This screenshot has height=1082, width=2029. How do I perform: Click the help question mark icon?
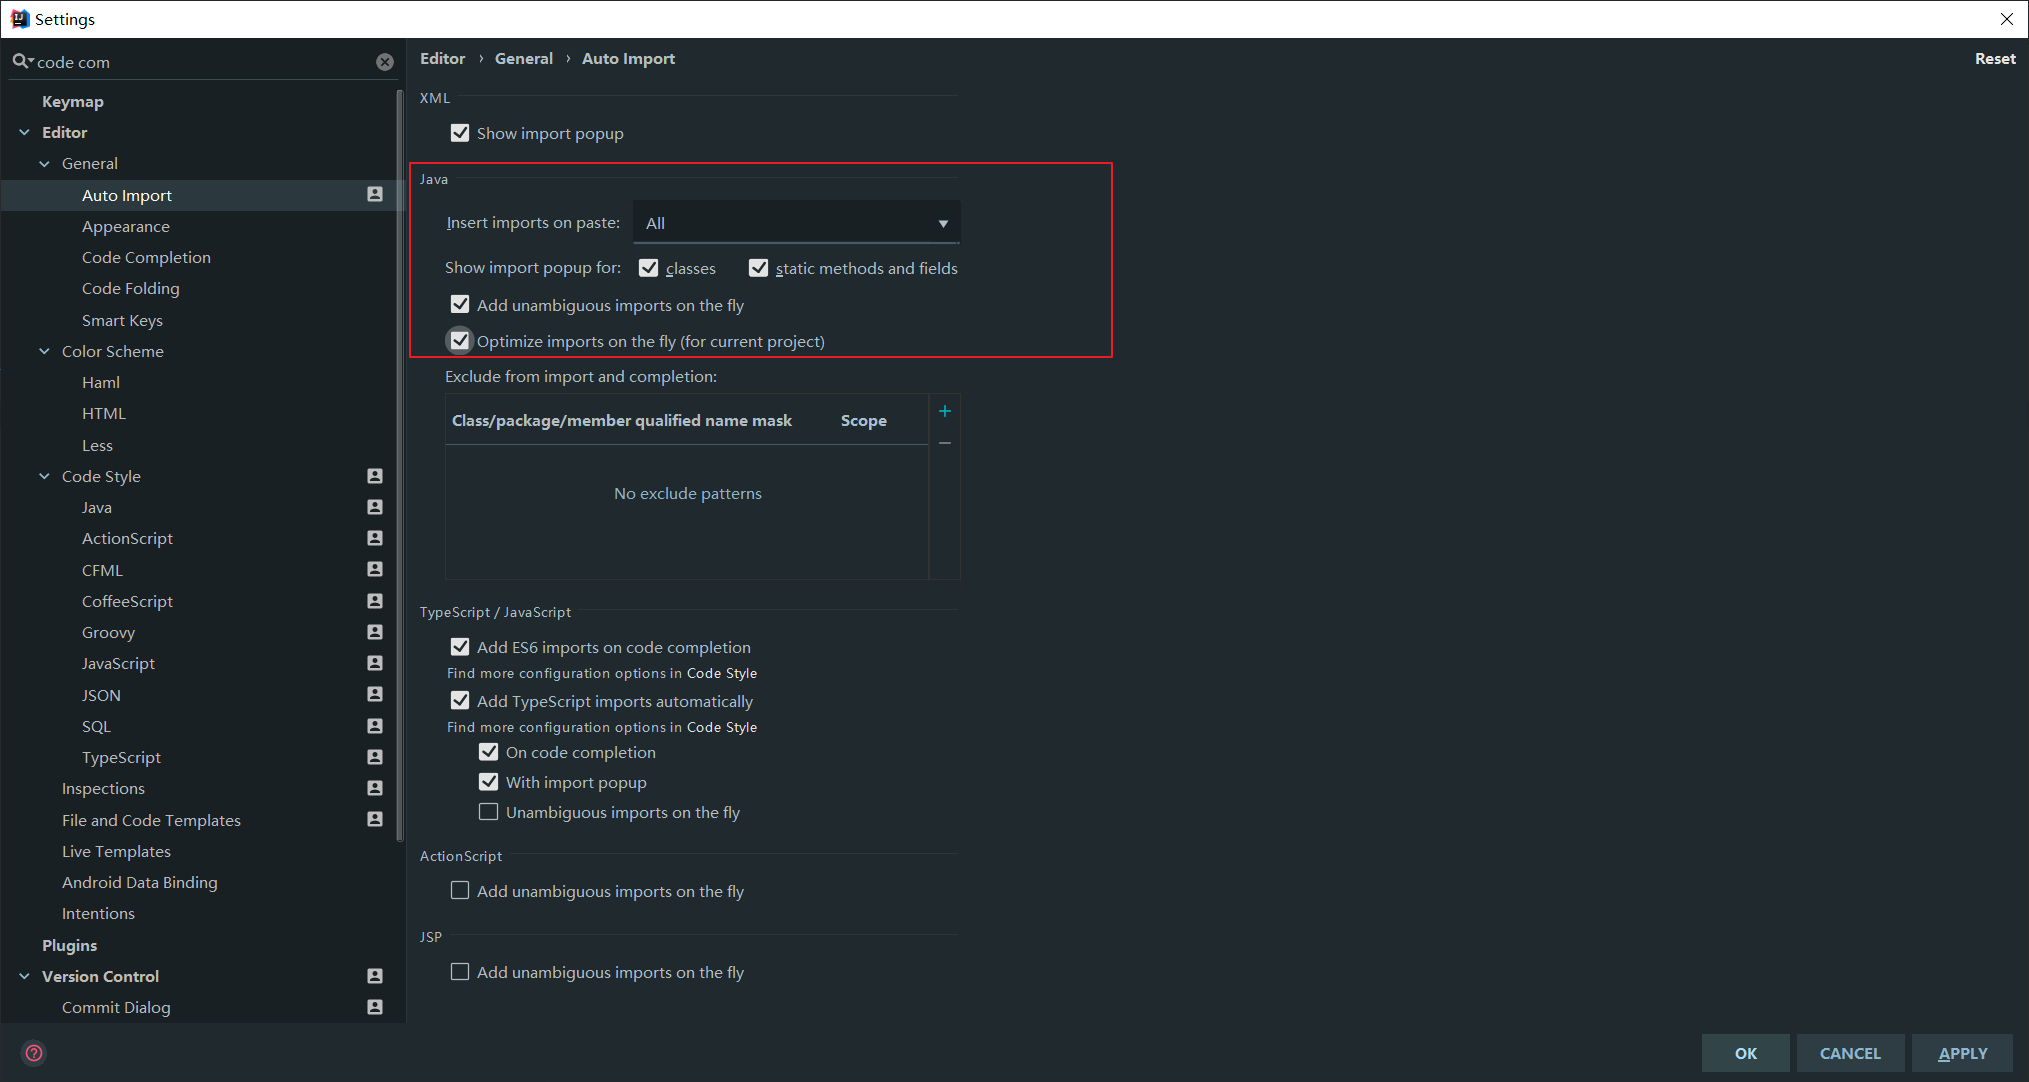[34, 1053]
